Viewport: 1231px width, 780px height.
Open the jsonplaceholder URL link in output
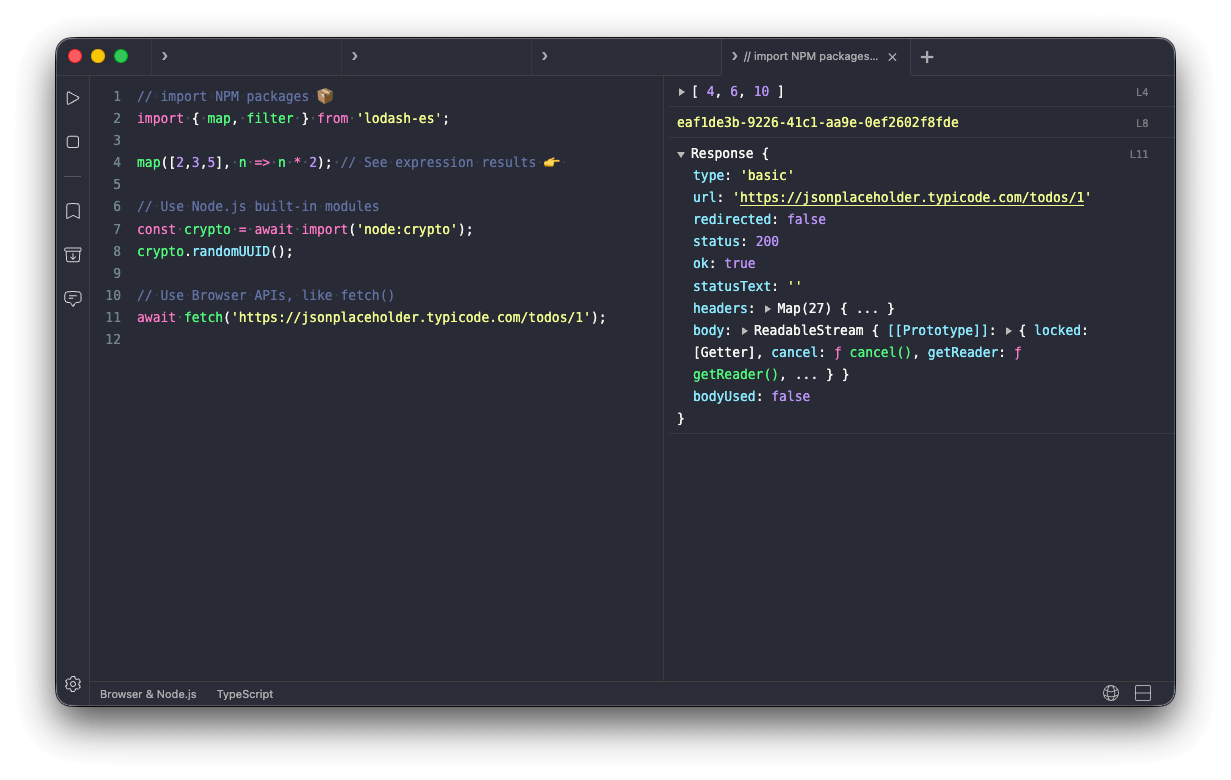pyautogui.click(x=912, y=198)
